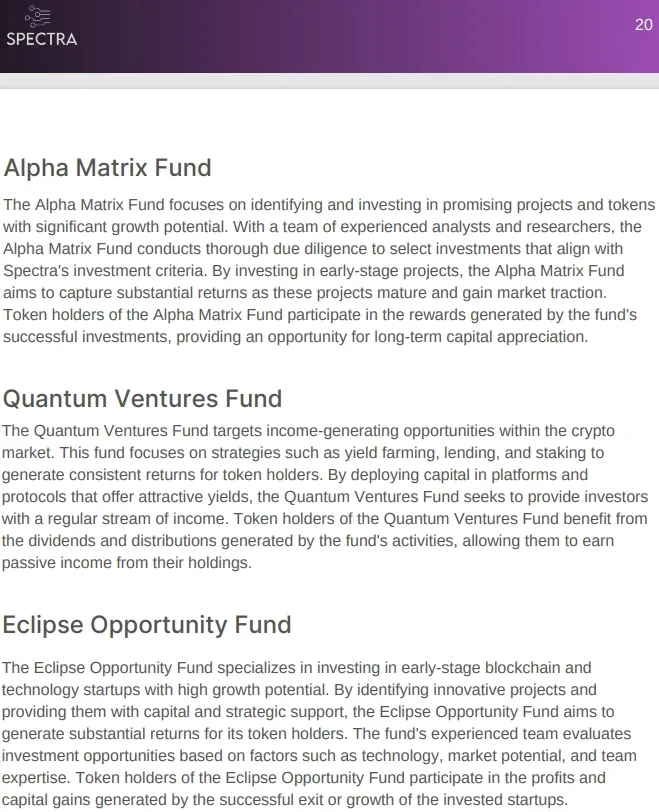Click the Spectra circuit logo icon
Viewport: 659px width, 812px height.
38,17
